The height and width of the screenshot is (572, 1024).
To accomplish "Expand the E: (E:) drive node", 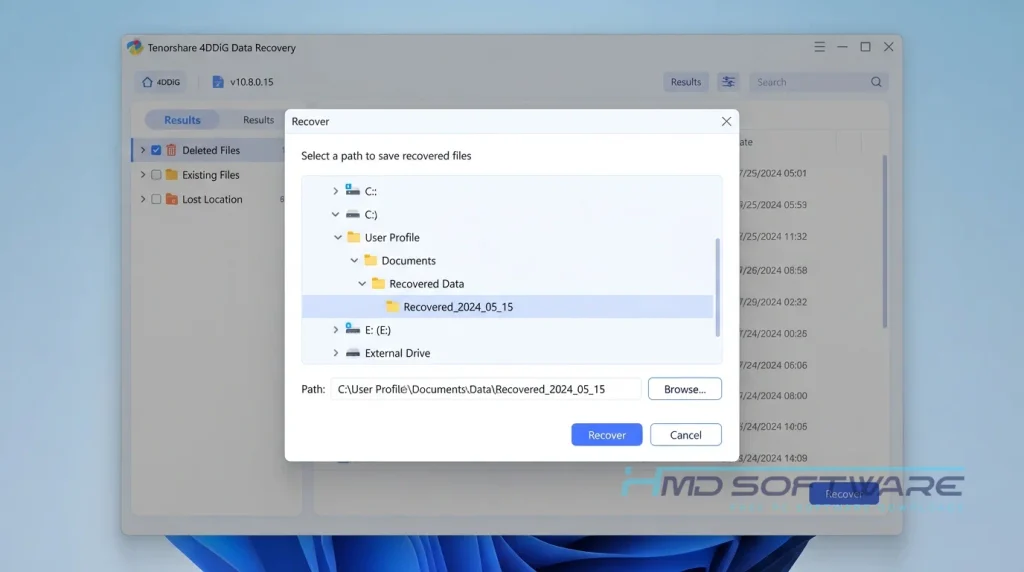I will (x=335, y=330).
